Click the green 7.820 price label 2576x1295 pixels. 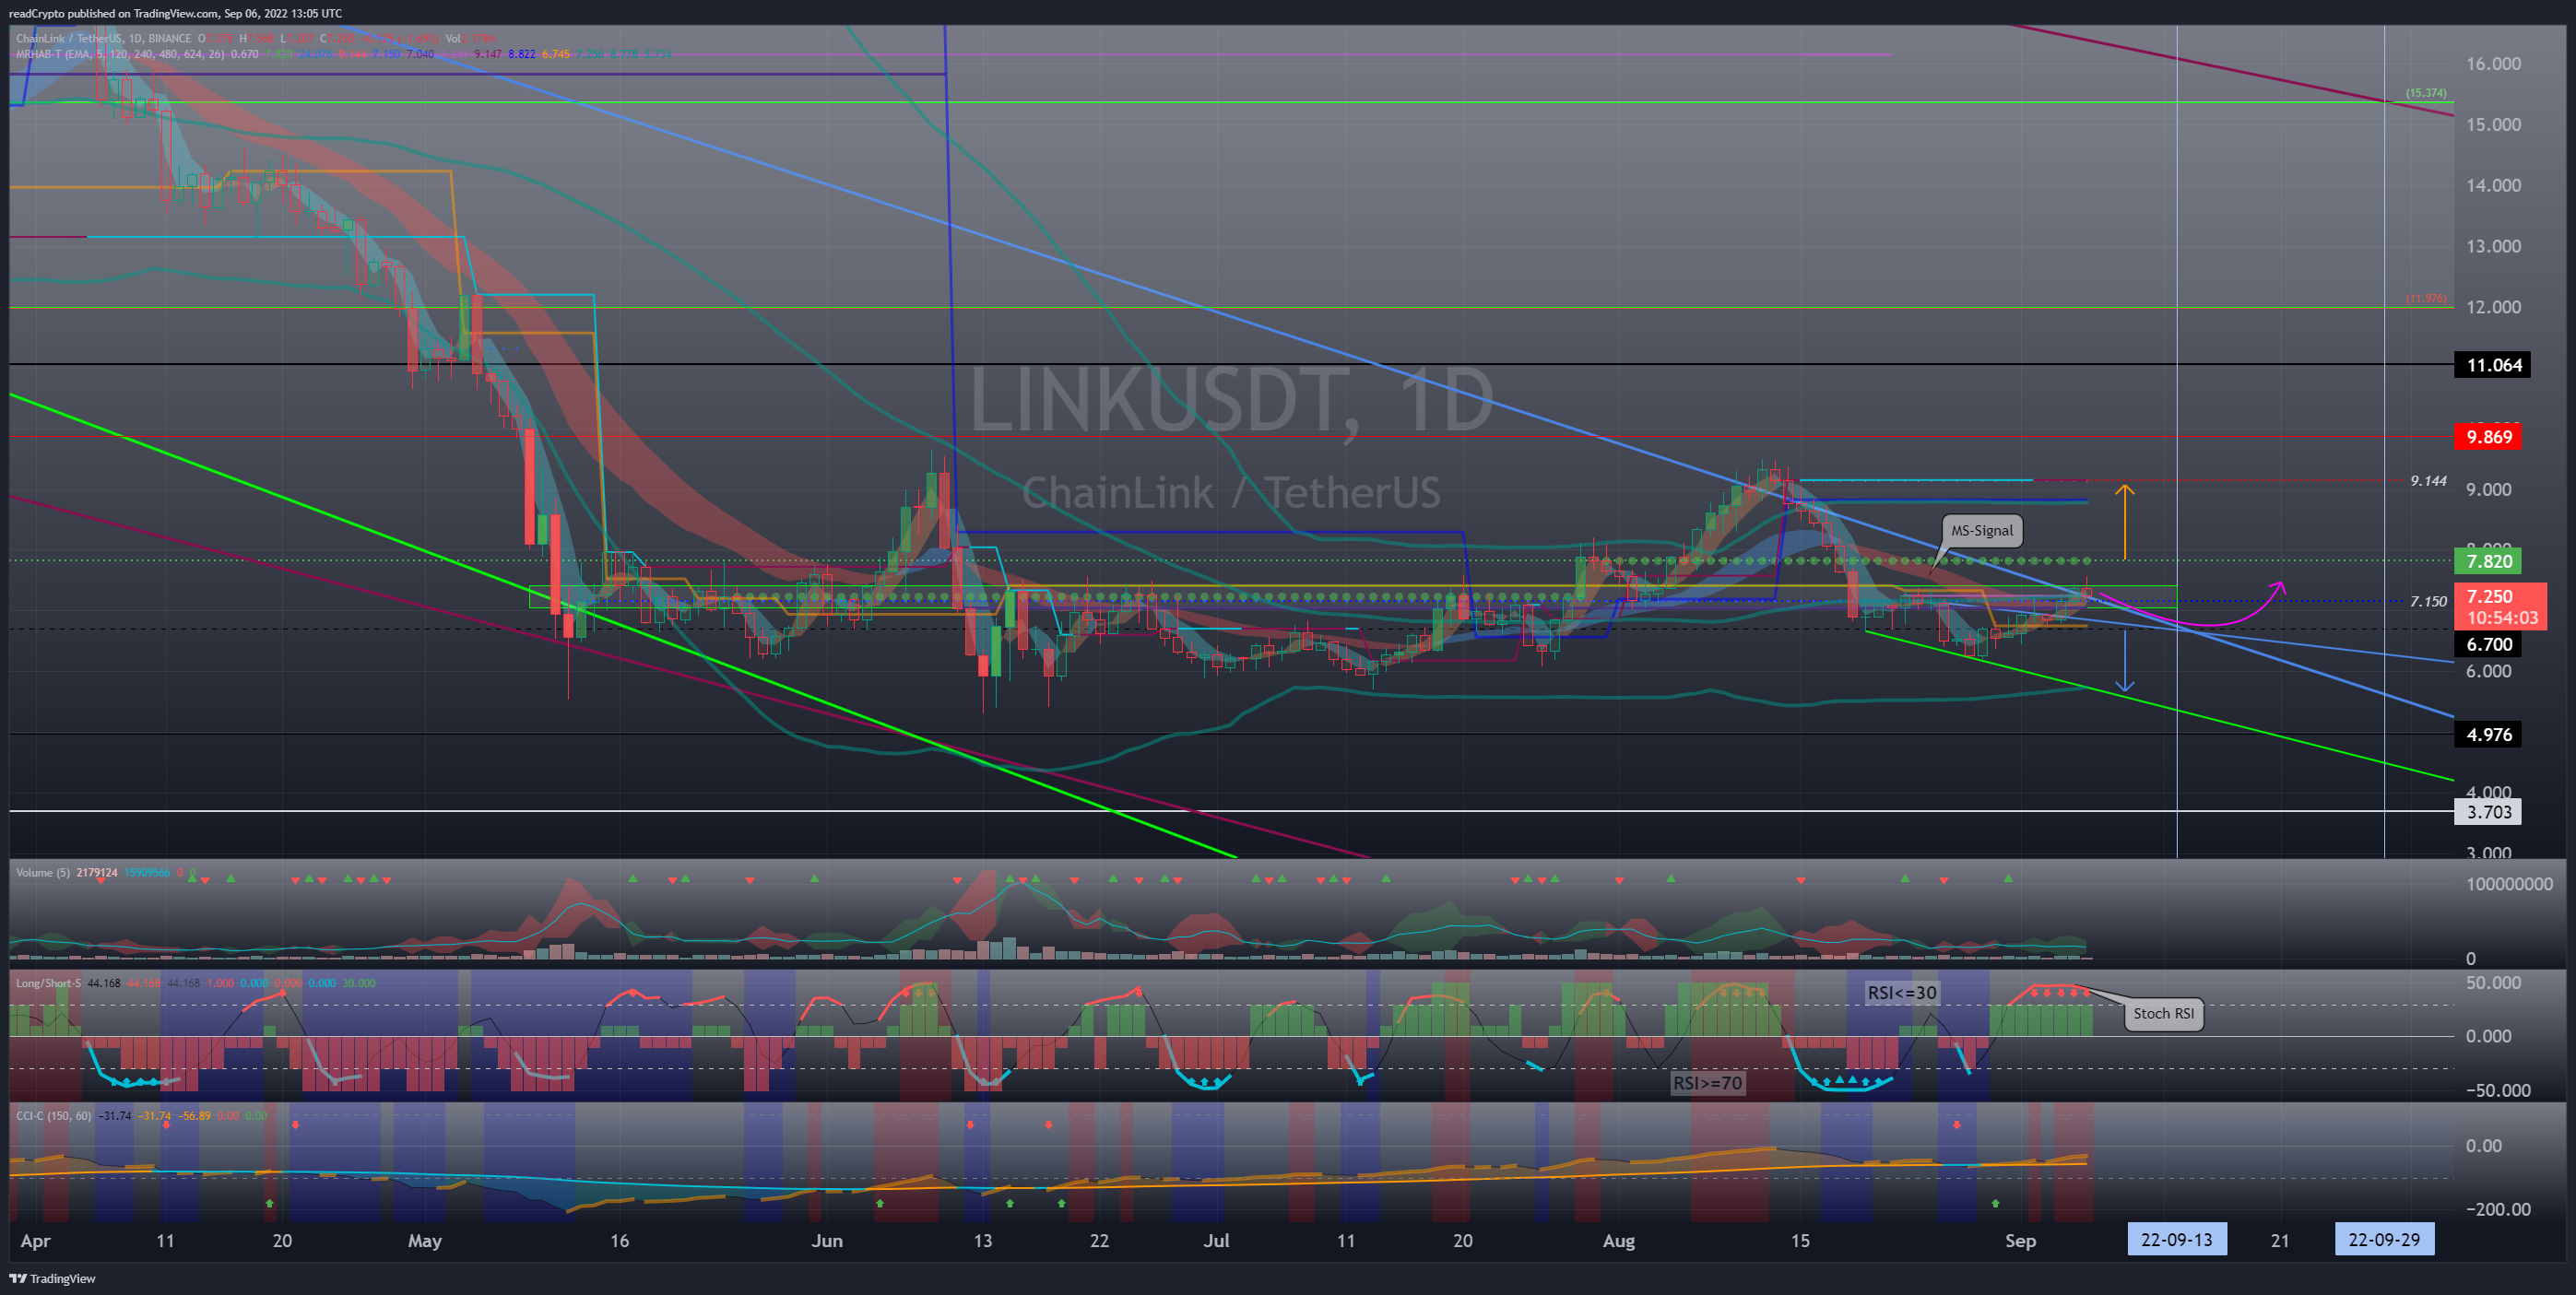click(2488, 561)
